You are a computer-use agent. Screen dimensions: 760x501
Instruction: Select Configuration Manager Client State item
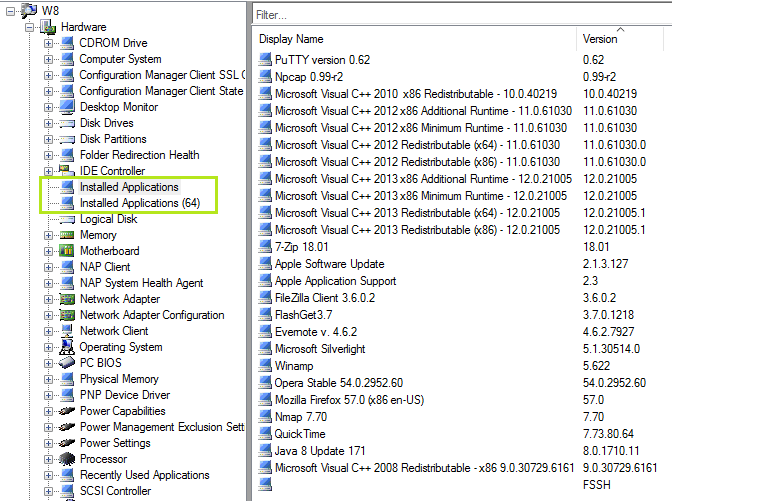pos(161,91)
